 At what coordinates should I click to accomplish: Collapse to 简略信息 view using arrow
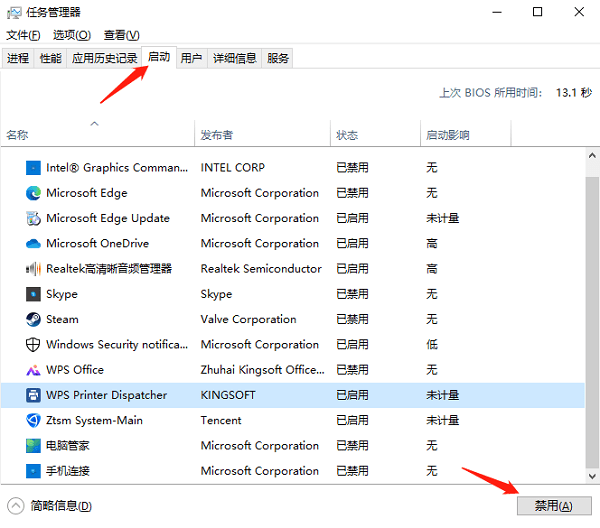tap(16, 506)
